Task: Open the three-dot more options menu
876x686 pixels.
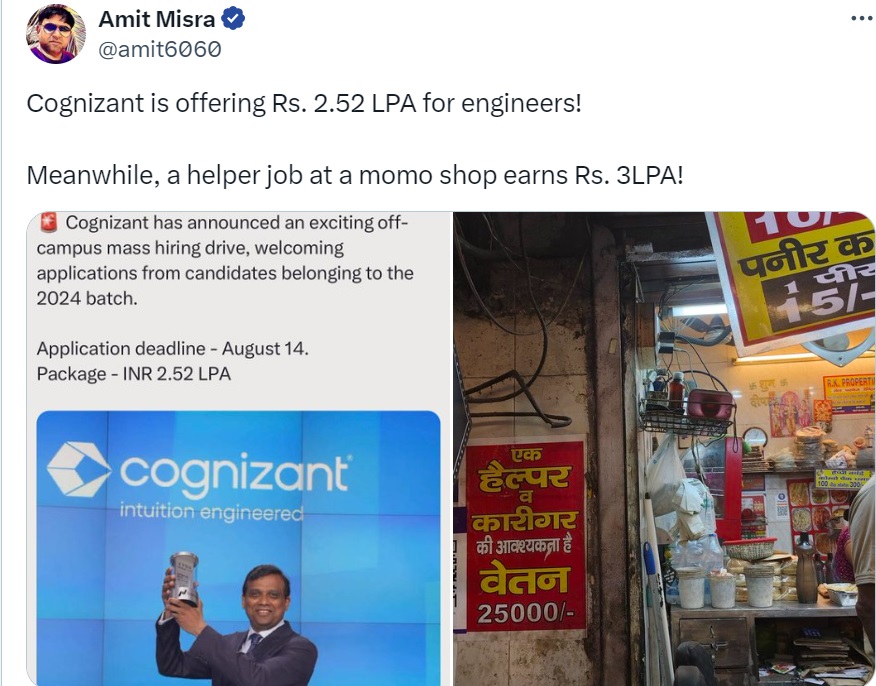Action: coord(862,19)
